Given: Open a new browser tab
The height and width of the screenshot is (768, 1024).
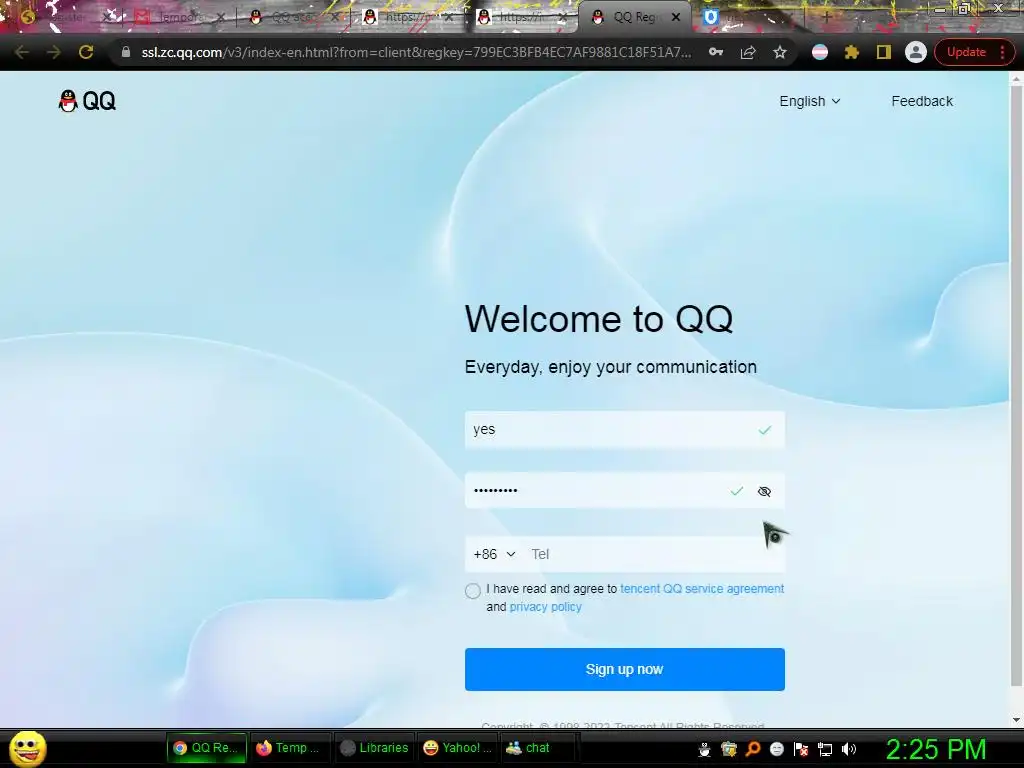Looking at the screenshot, I should point(826,18).
